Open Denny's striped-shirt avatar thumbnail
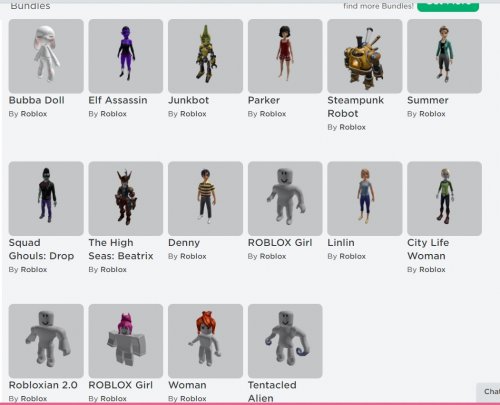500x405 pixels. pyautogui.click(x=205, y=199)
